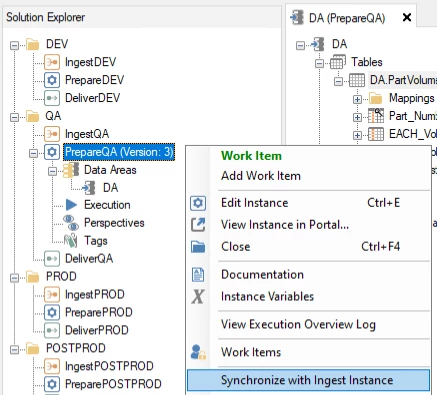Viewport: 437px width, 395px height.
Task: Click the Edit Instance gear icon in menu
Action: tap(198, 203)
